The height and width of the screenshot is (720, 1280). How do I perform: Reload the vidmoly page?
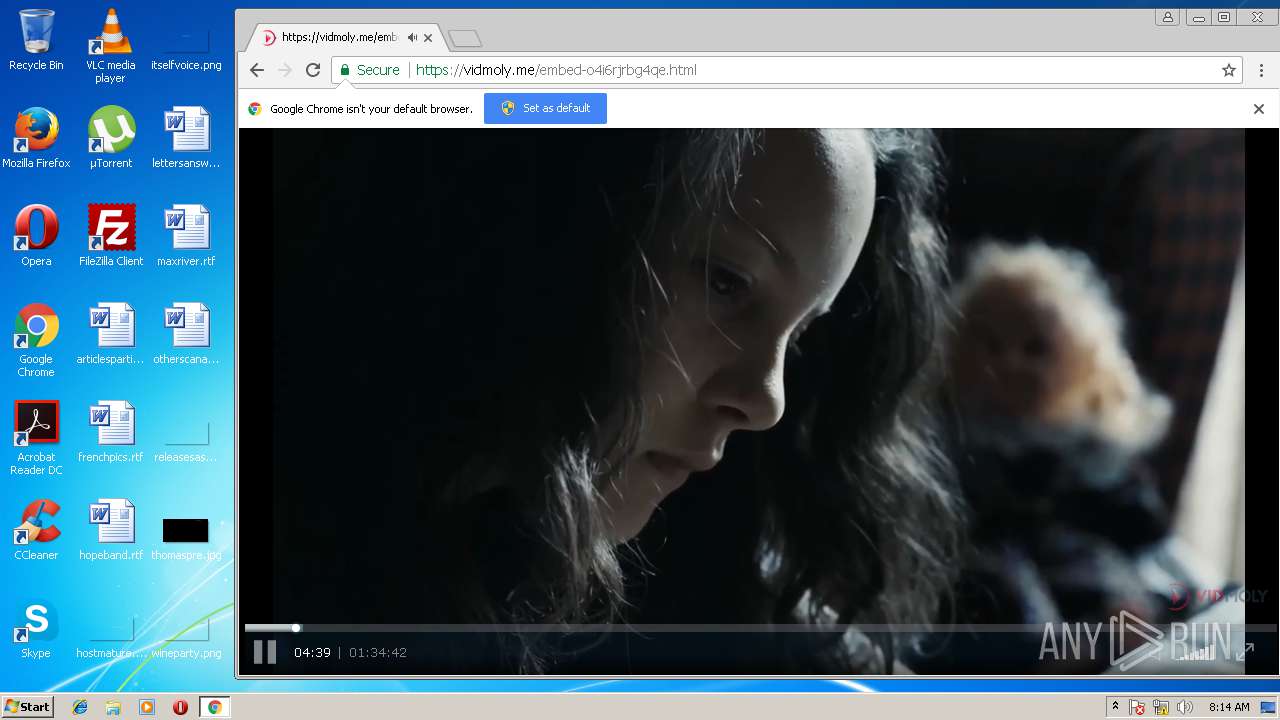click(313, 70)
